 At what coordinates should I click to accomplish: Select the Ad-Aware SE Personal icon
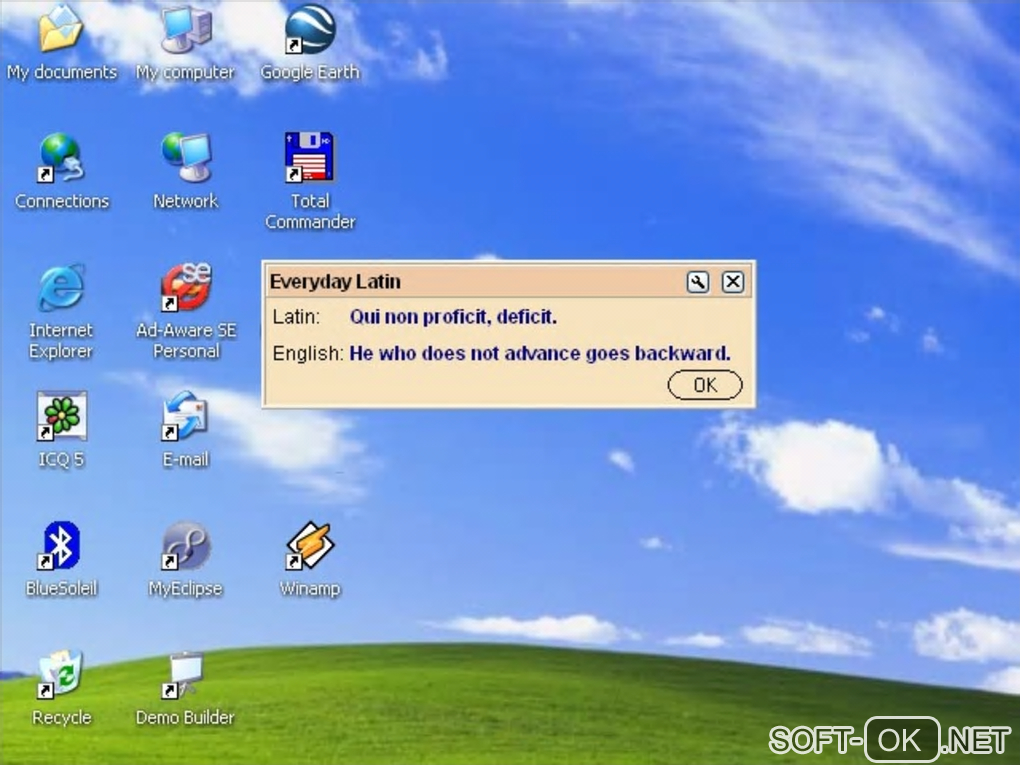coord(186,287)
